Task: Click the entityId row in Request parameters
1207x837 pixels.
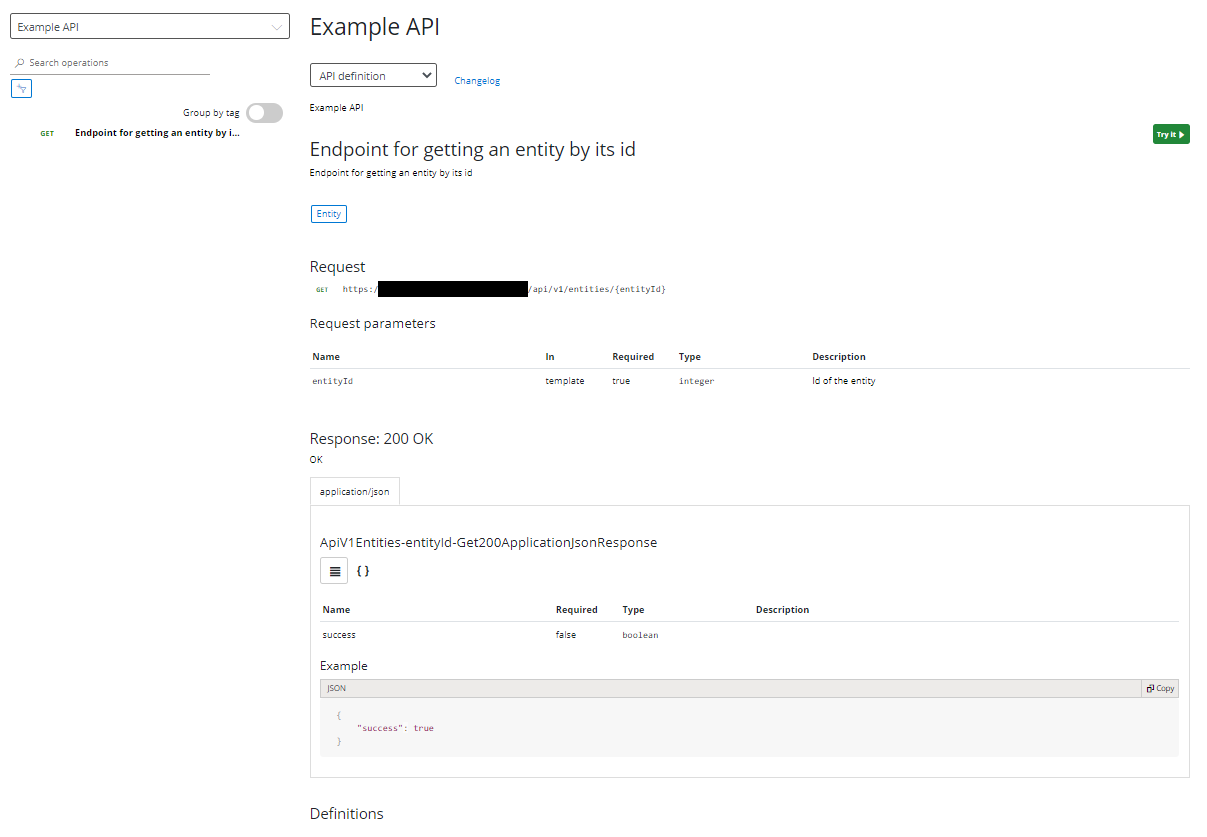Action: pos(331,381)
